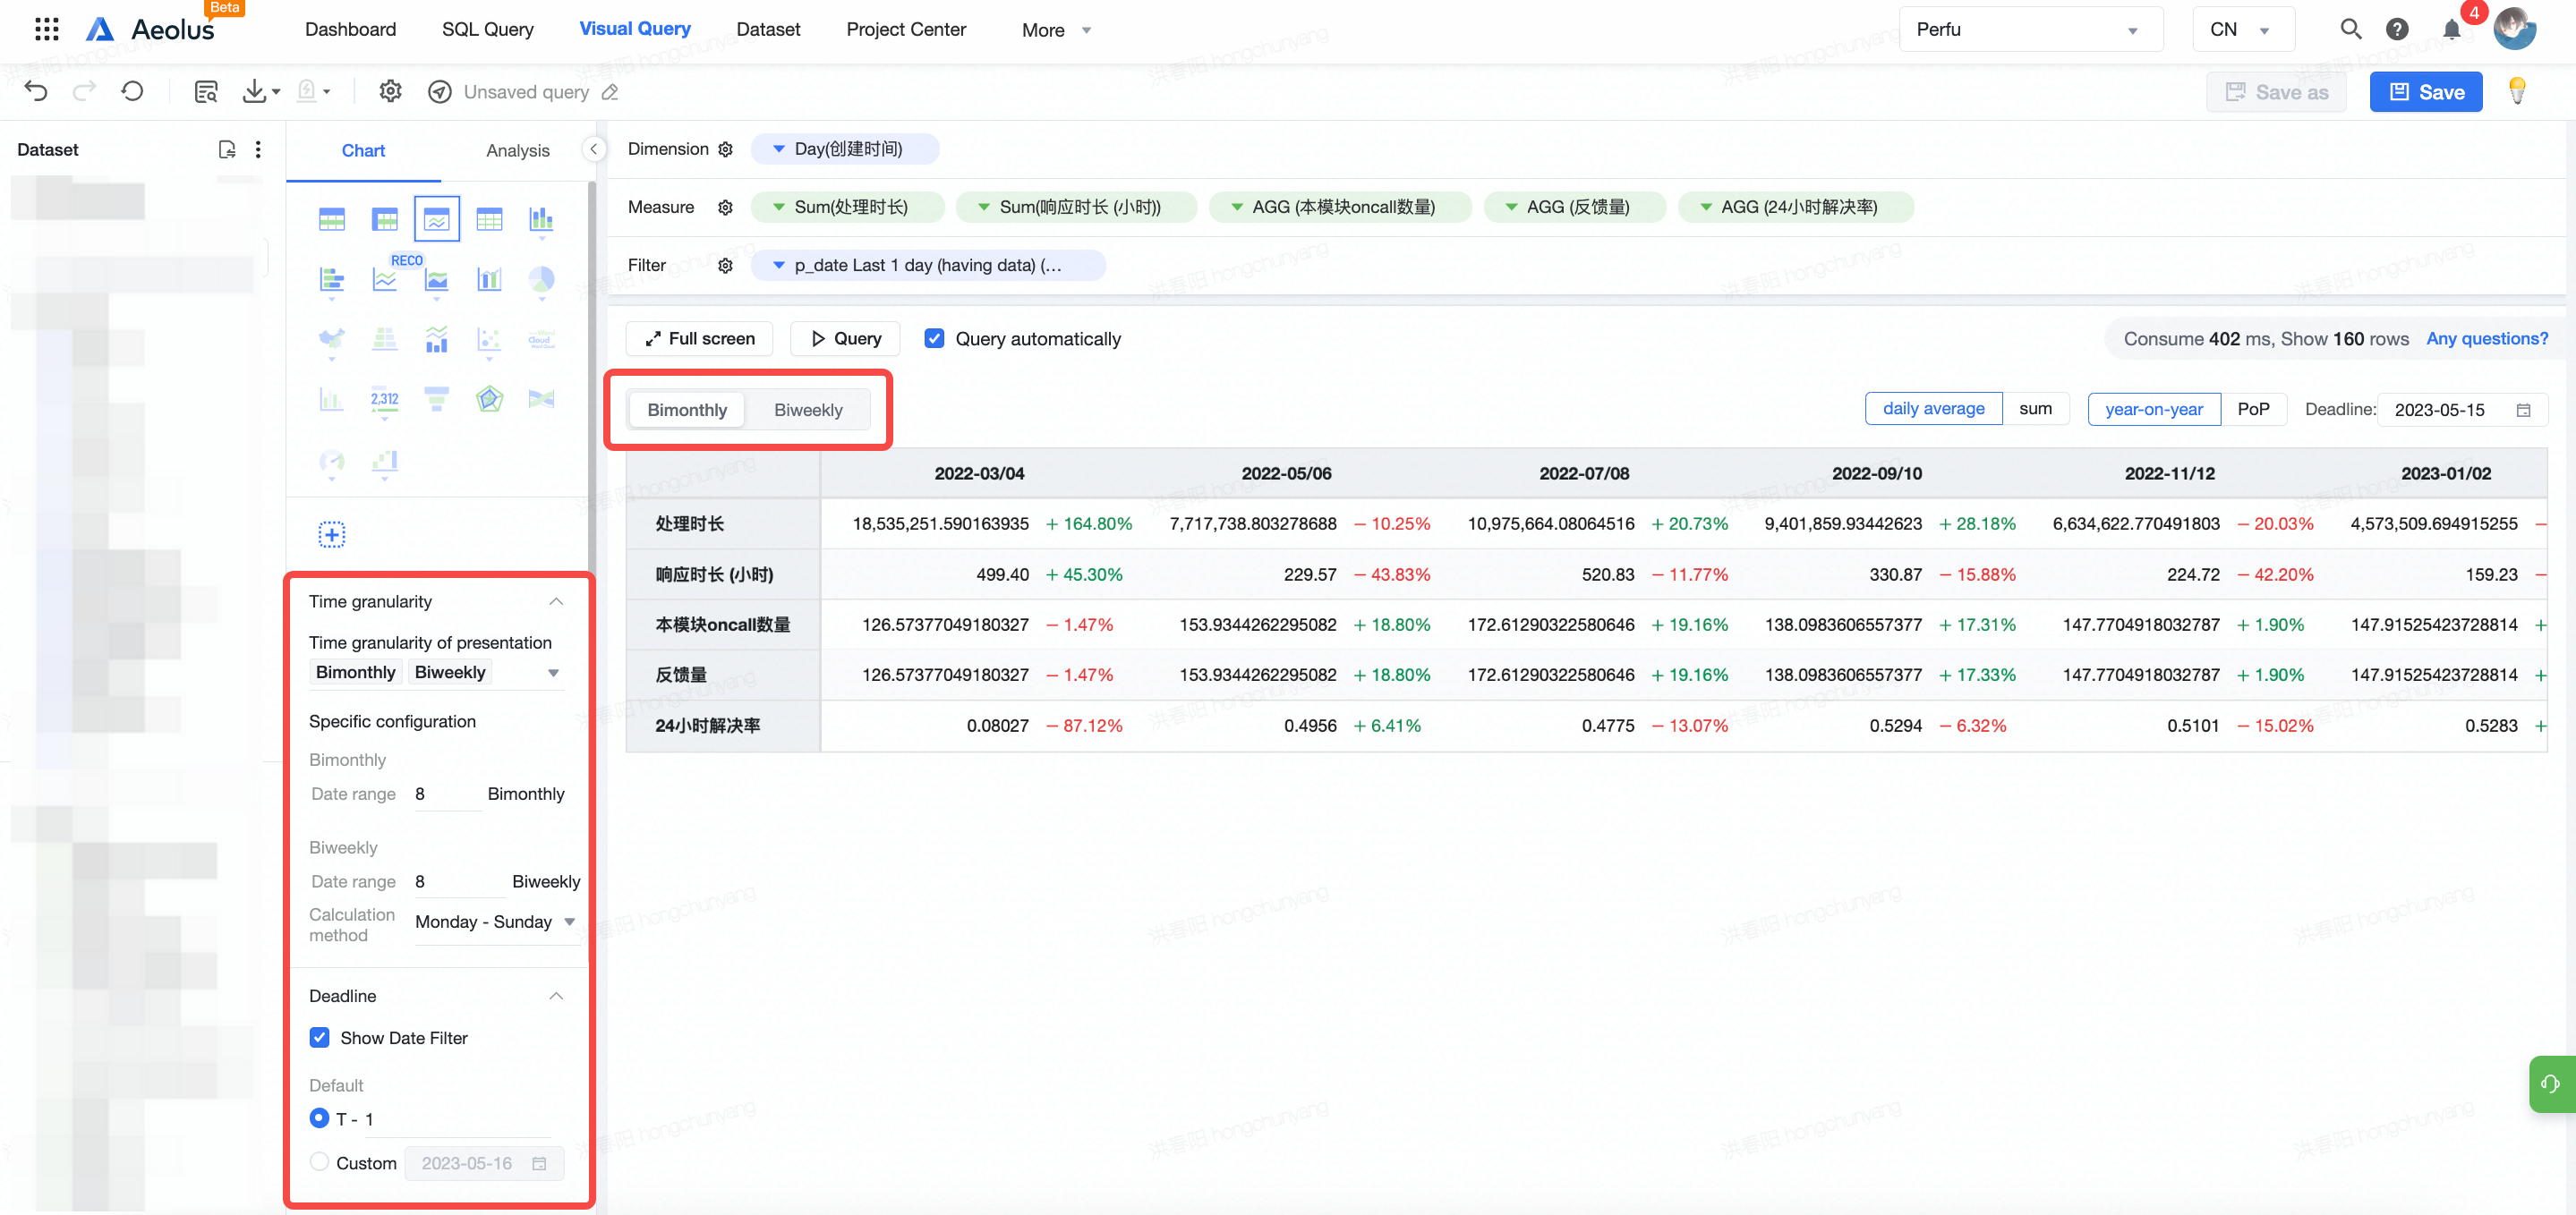Image resolution: width=2576 pixels, height=1215 pixels.
Task: Select the map chart type
Action: pyautogui.click(x=332, y=339)
